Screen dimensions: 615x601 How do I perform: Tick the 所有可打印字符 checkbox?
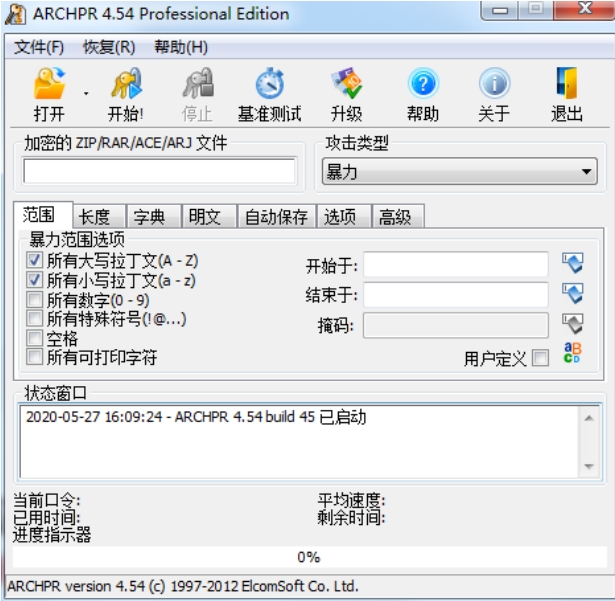pyautogui.click(x=34, y=357)
